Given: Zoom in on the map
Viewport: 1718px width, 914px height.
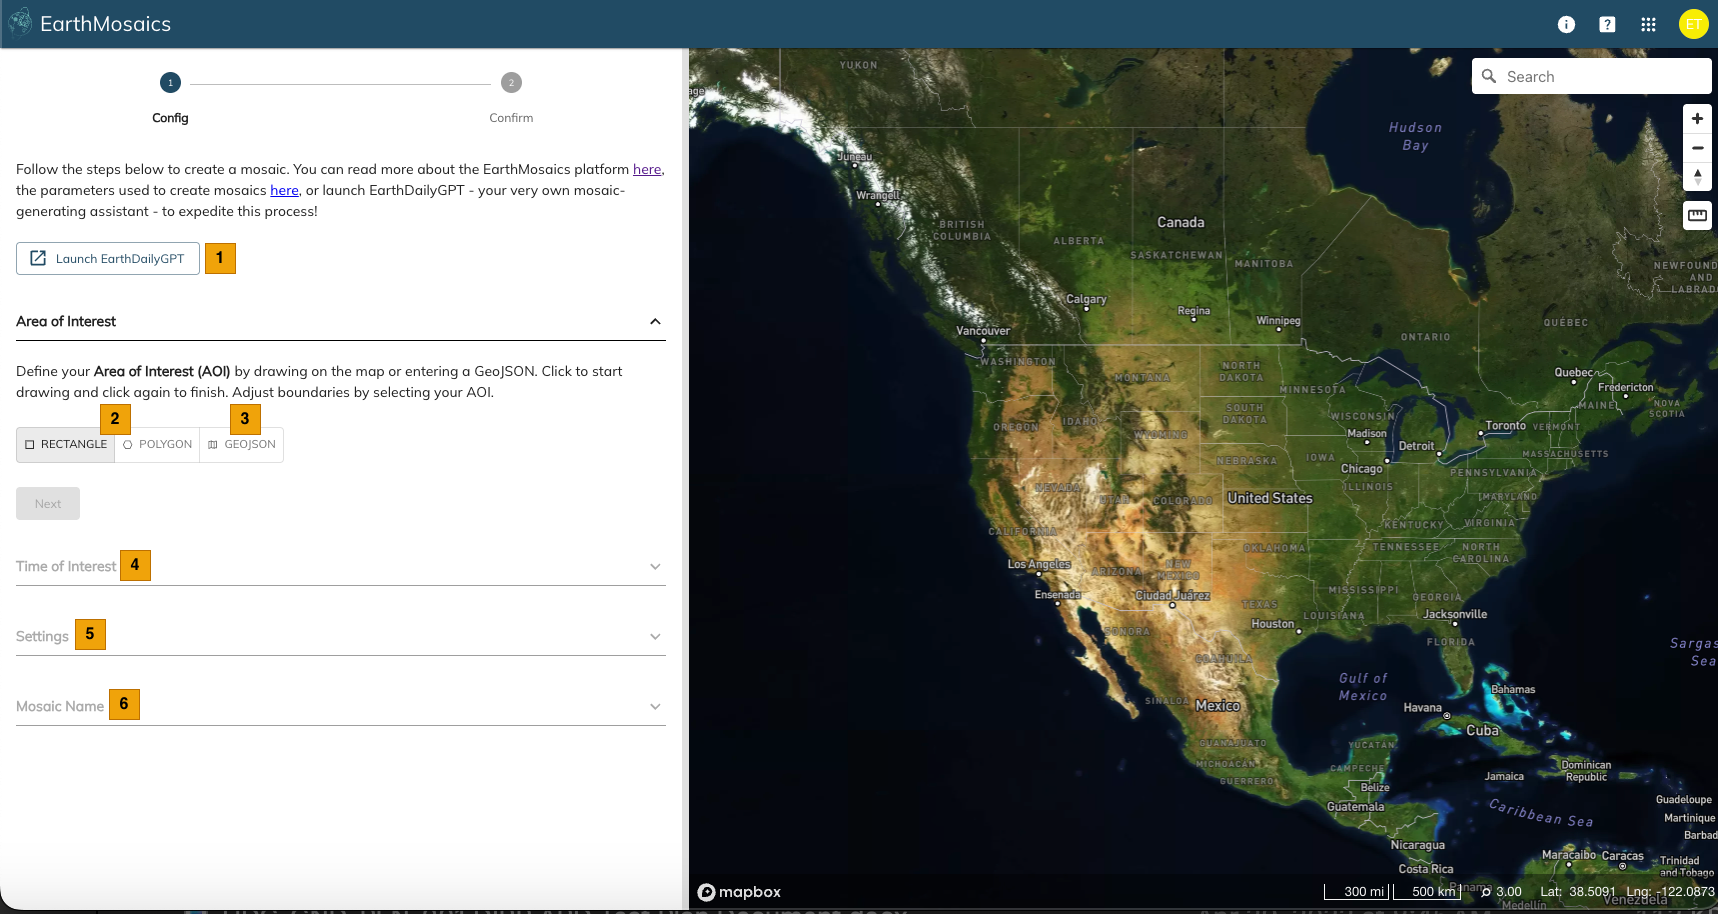Looking at the screenshot, I should click(x=1697, y=119).
